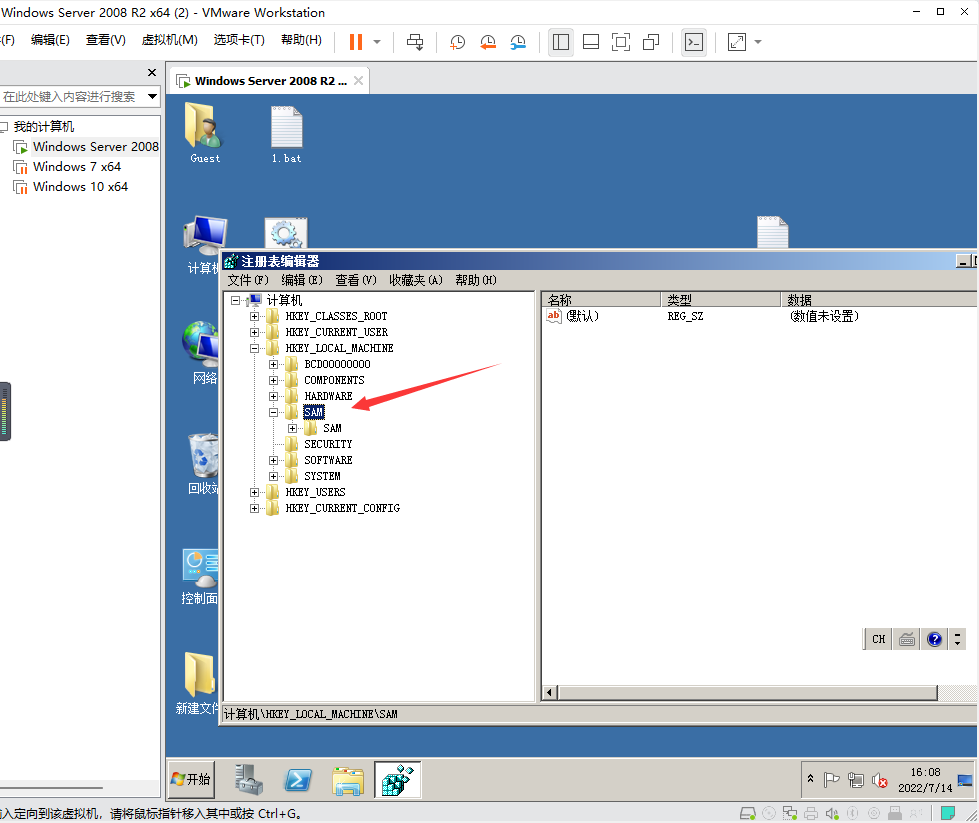Click the stretch guest display icon

pos(737,42)
